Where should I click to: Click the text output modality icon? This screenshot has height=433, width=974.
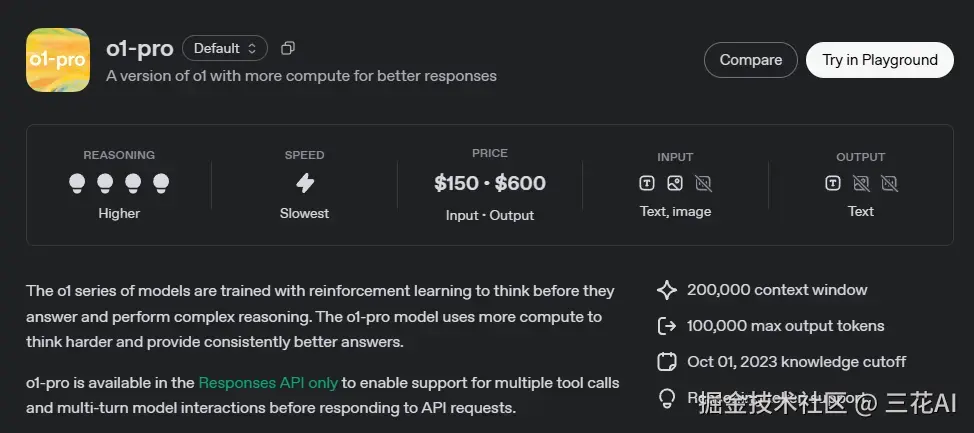tap(833, 183)
